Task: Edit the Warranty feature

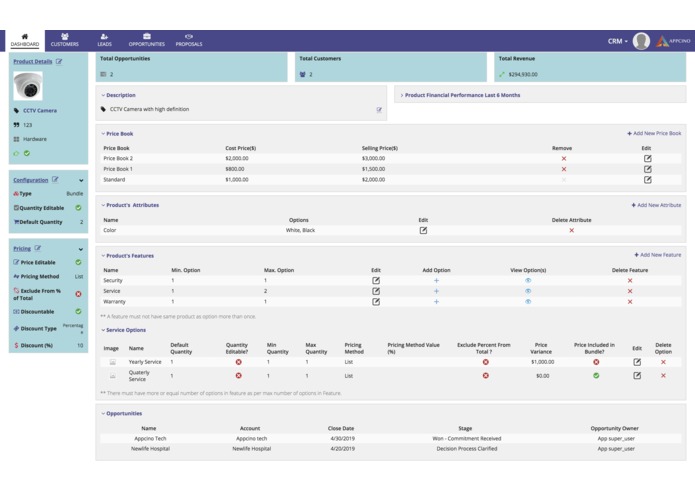Action: (x=376, y=302)
